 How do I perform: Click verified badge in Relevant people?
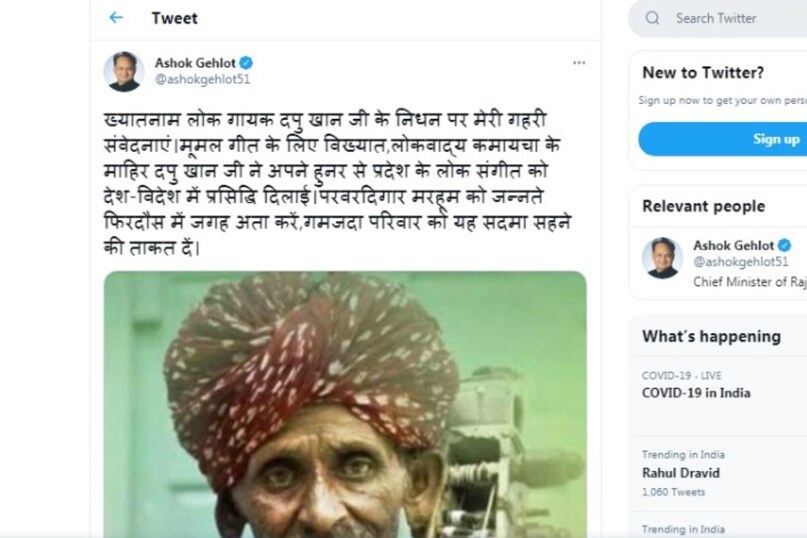785,245
